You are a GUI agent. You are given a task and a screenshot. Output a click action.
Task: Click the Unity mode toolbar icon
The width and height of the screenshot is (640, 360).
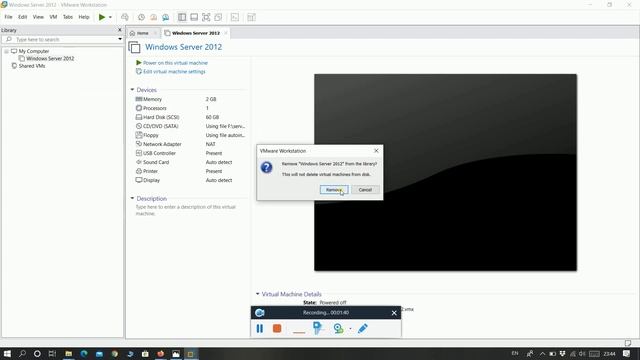click(x=218, y=17)
